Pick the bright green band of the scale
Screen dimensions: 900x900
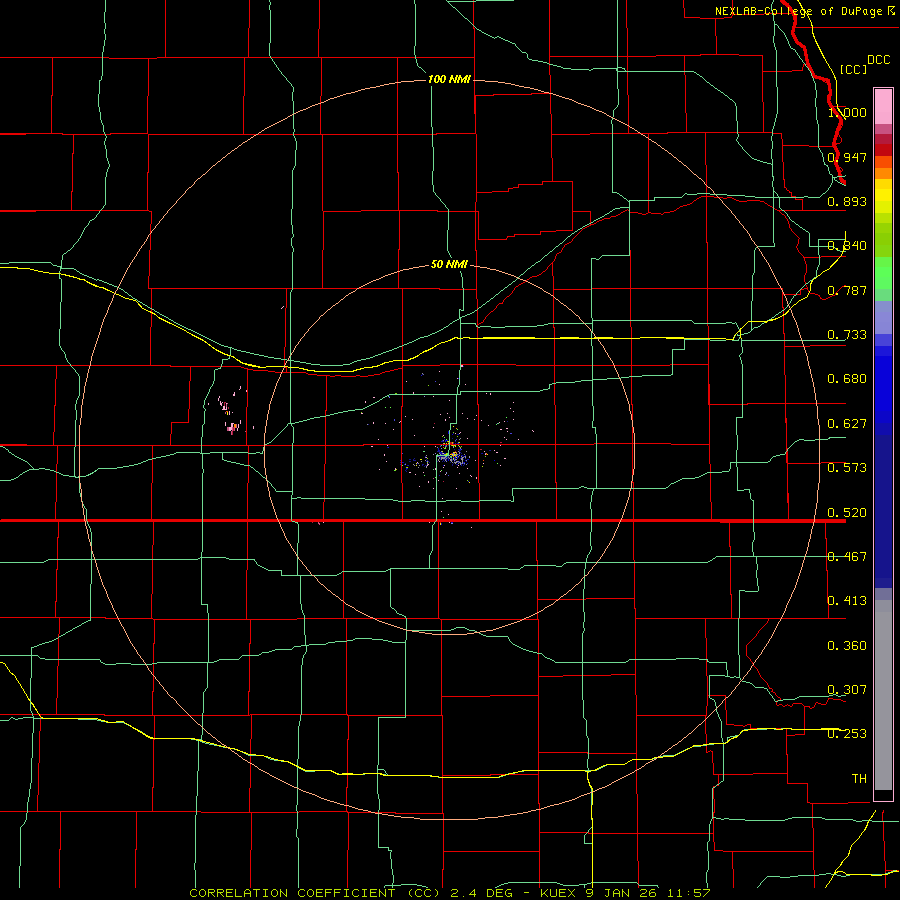click(883, 273)
